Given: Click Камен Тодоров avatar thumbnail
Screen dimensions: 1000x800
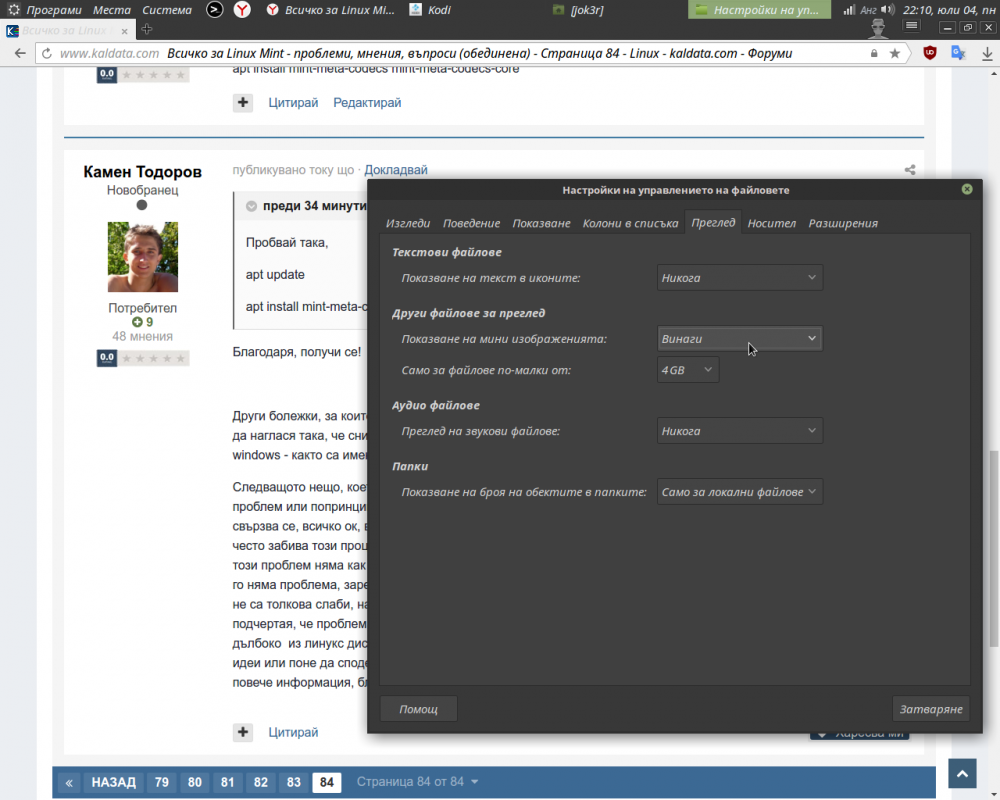Looking at the screenshot, I should [x=143, y=256].
